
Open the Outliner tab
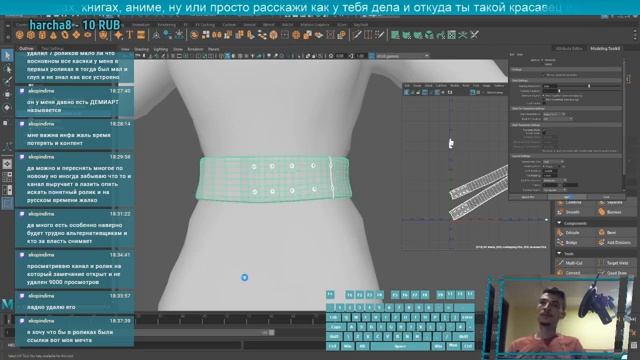point(26,49)
